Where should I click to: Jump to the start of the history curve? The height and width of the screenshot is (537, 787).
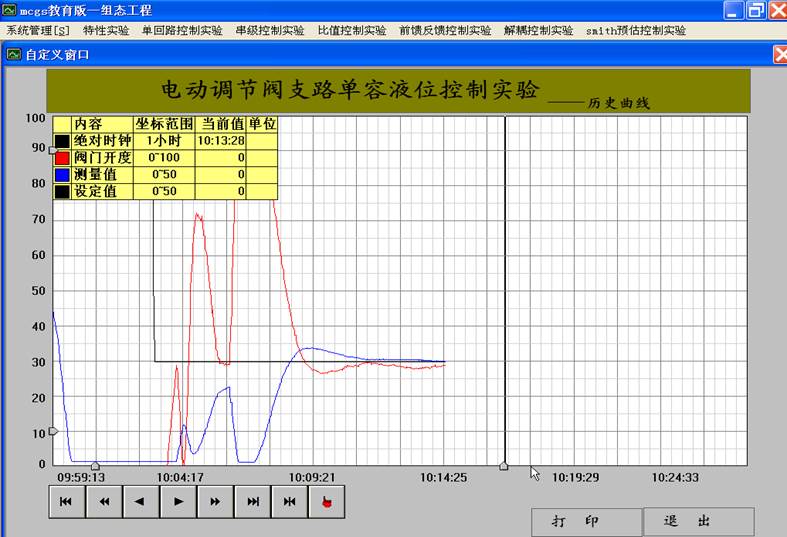[x=66, y=502]
